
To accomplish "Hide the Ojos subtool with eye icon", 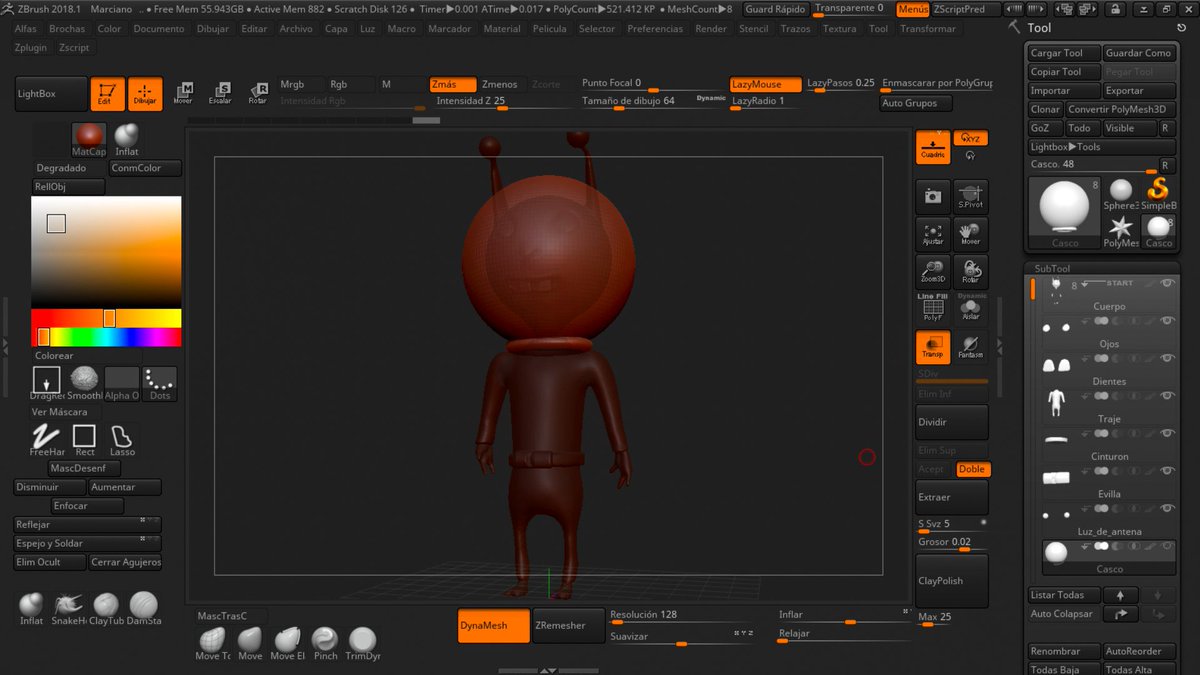I will point(1166,321).
